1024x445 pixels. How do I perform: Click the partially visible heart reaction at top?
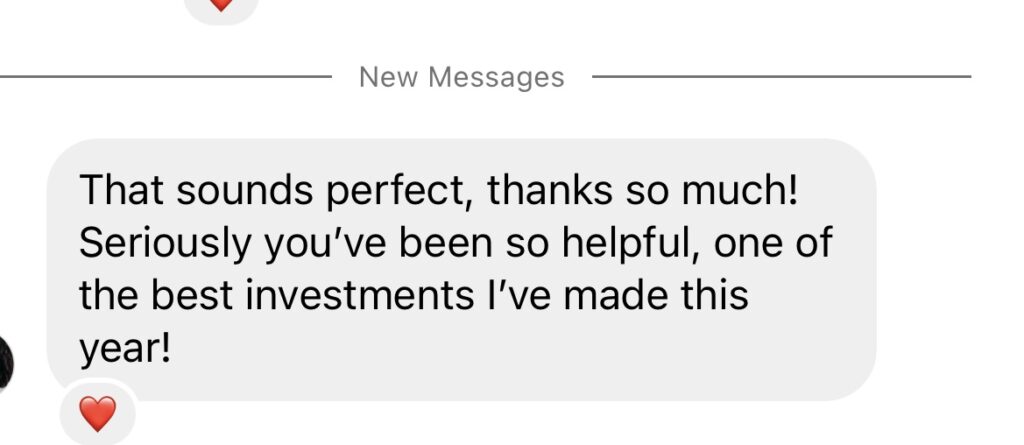221,5
